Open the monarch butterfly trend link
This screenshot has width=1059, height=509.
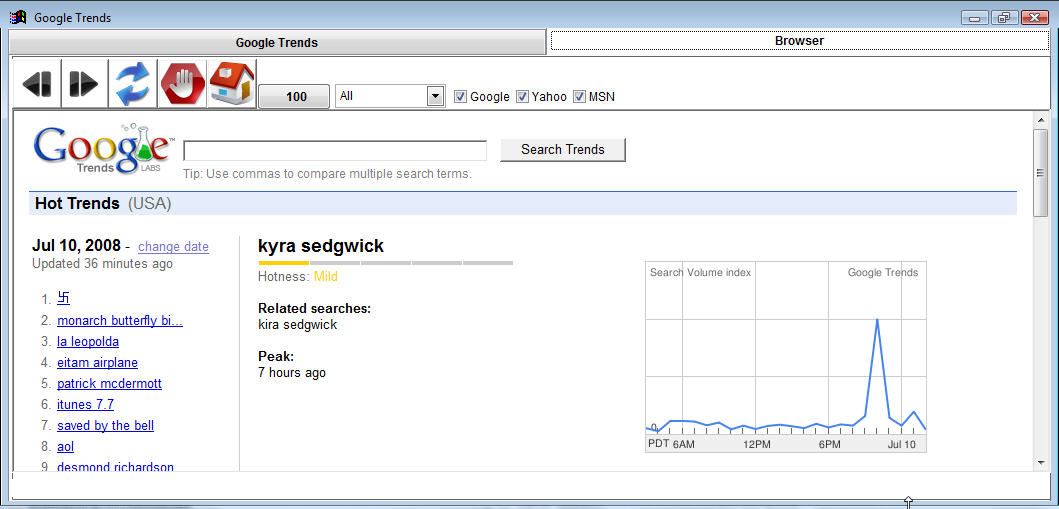click(120, 321)
